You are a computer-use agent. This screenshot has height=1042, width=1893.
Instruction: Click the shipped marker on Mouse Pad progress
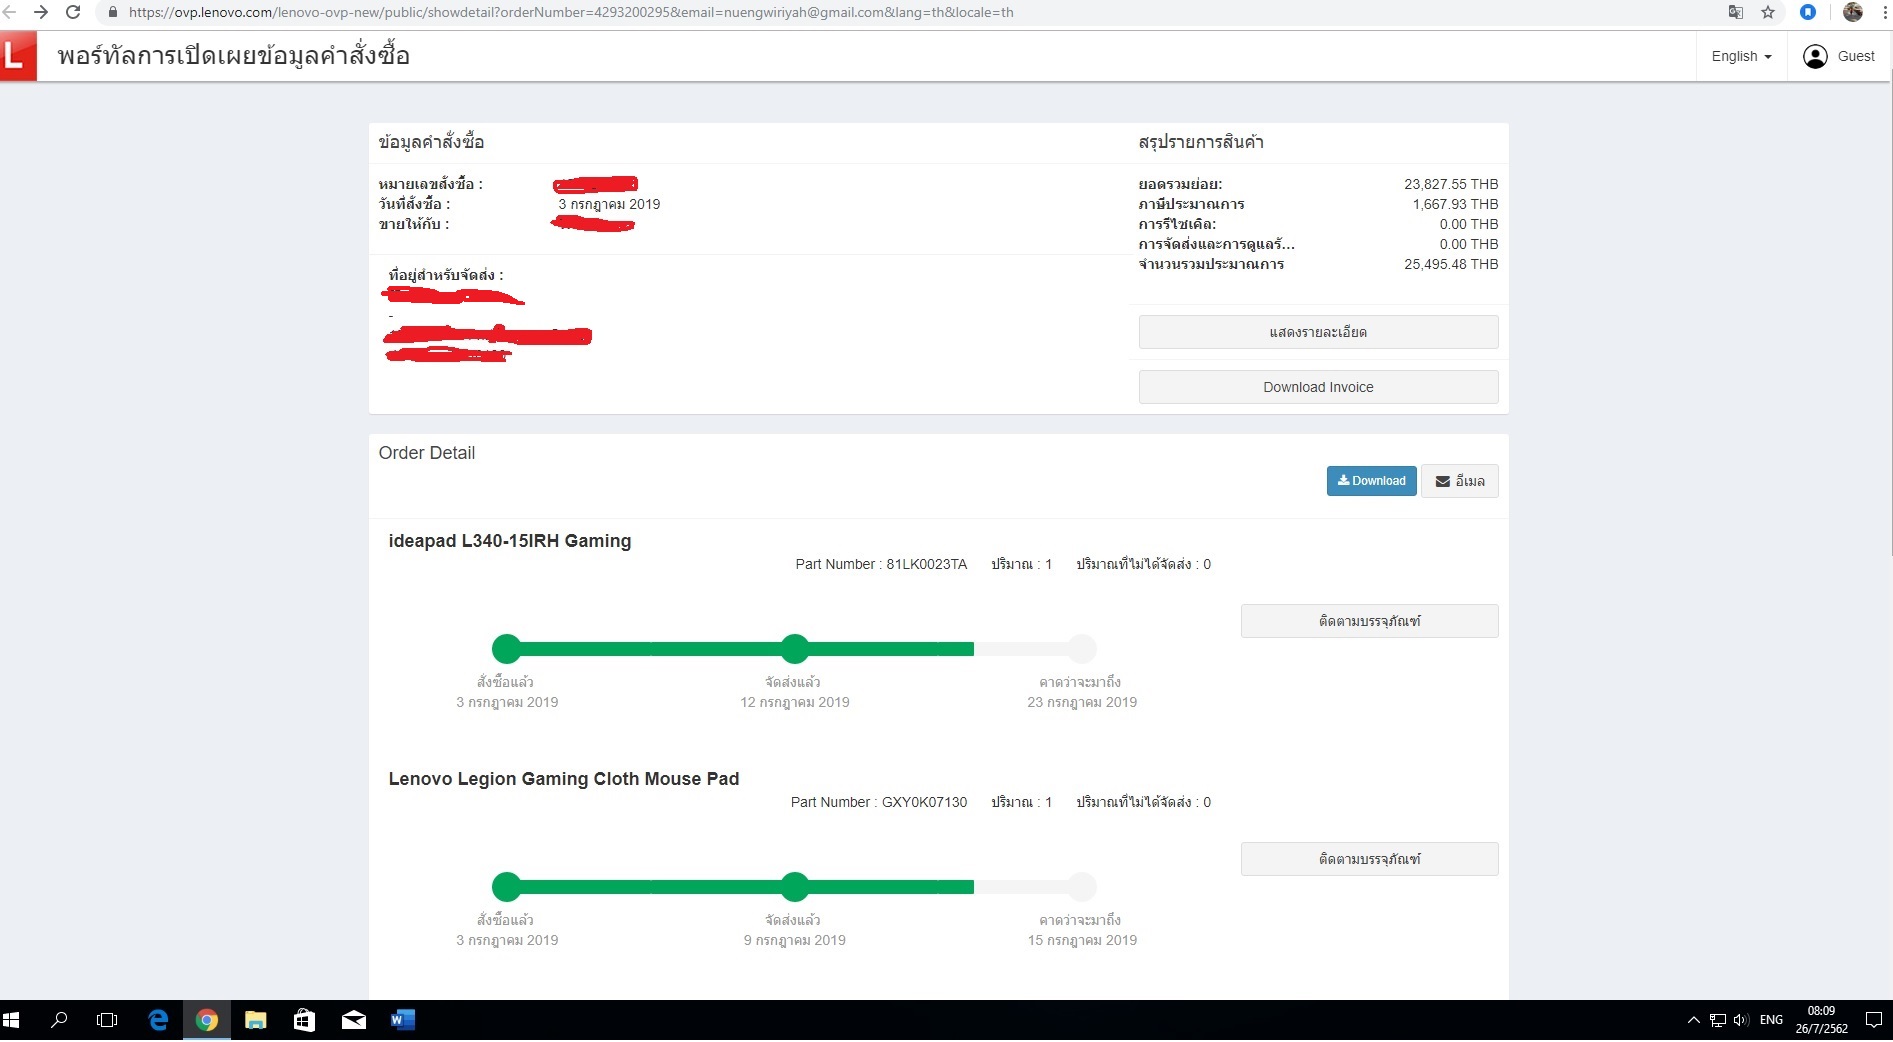[x=795, y=887]
